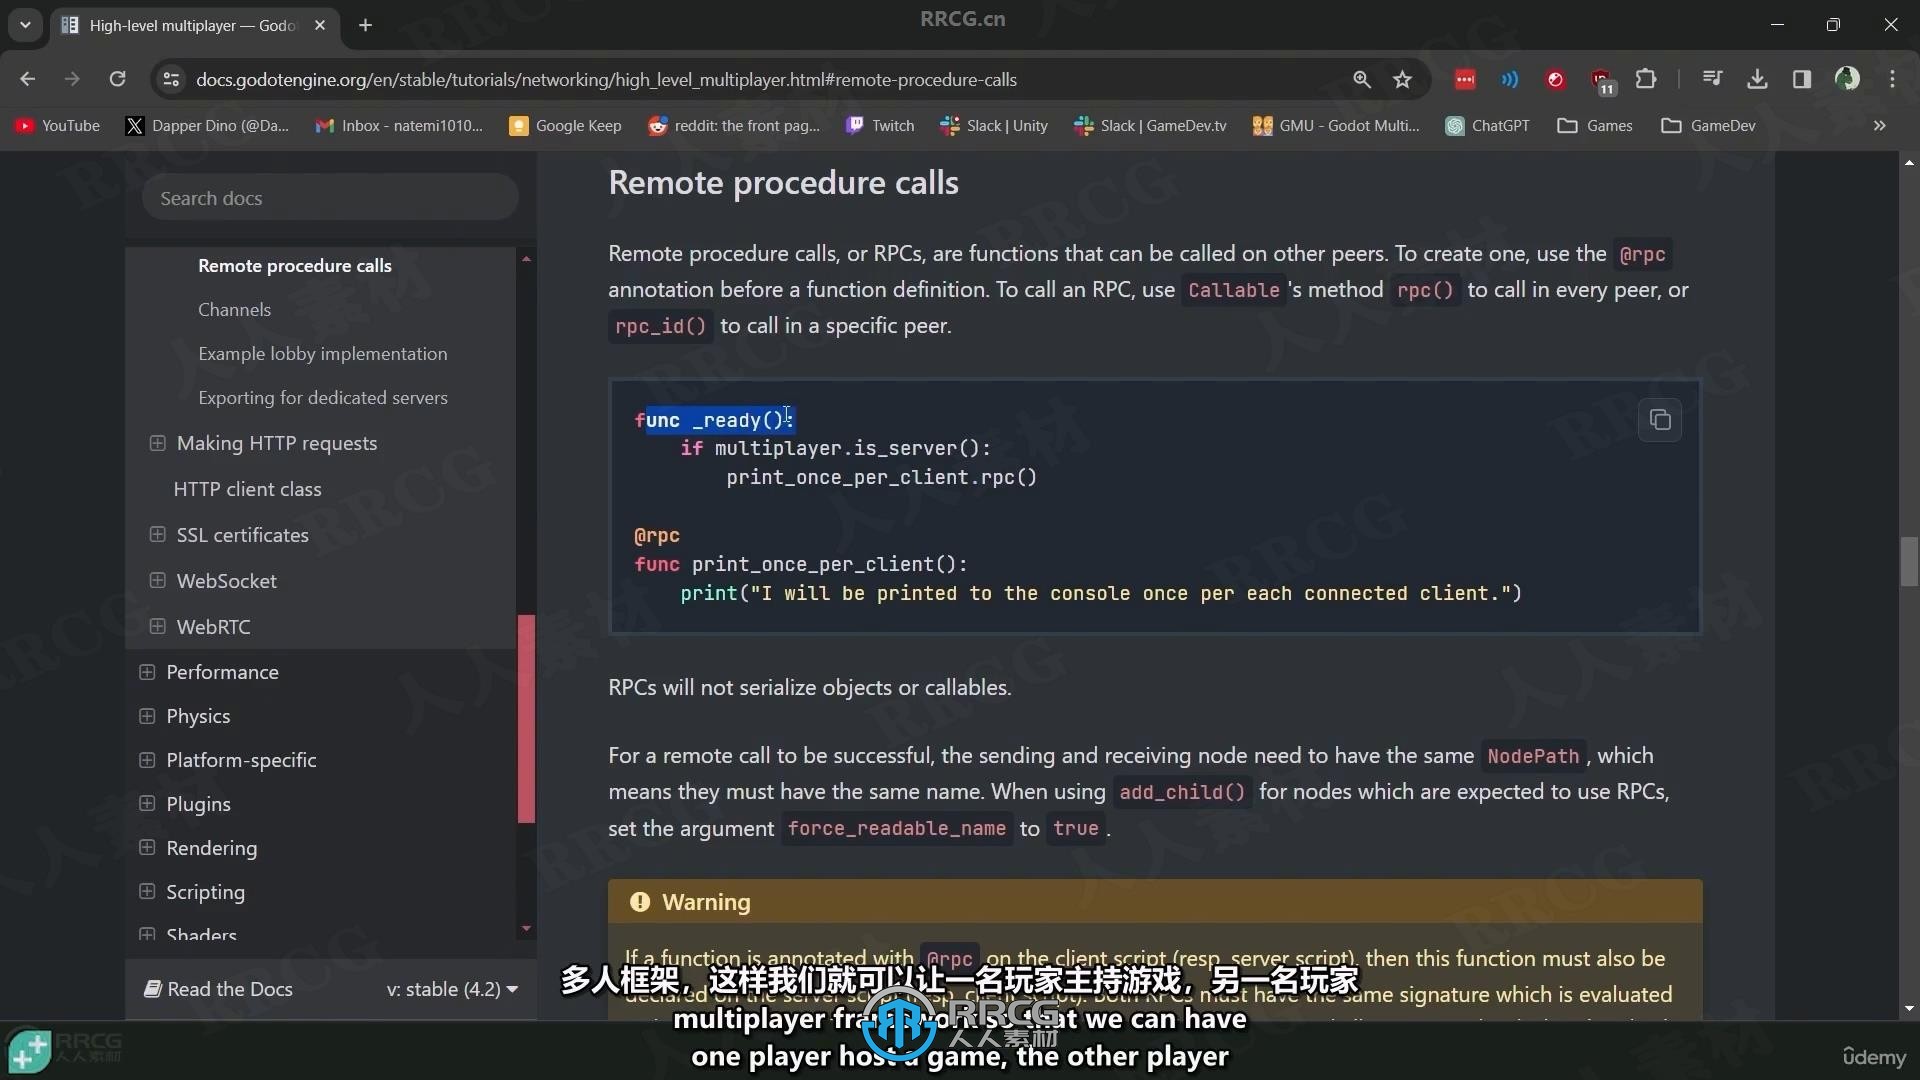Copy the code block with copy icon
Viewport: 1920px width, 1080px height.
(x=1660, y=420)
